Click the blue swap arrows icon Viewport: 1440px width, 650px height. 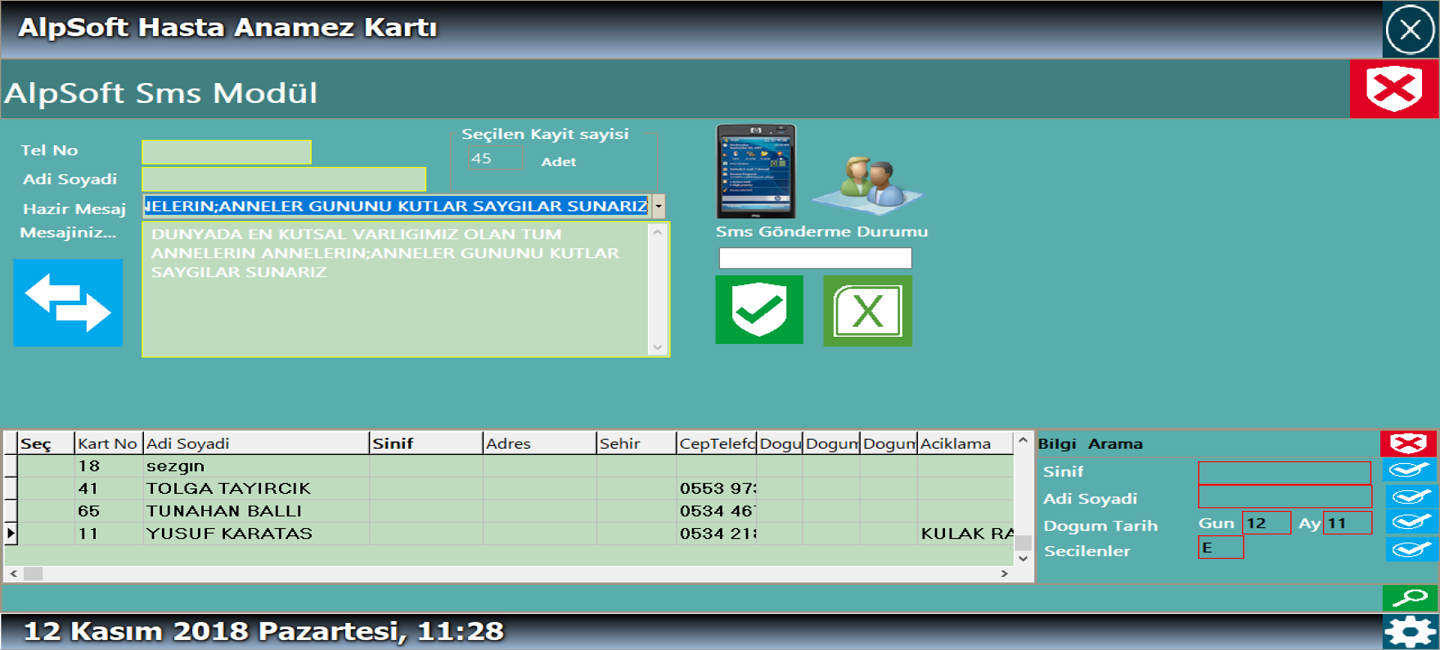click(68, 303)
